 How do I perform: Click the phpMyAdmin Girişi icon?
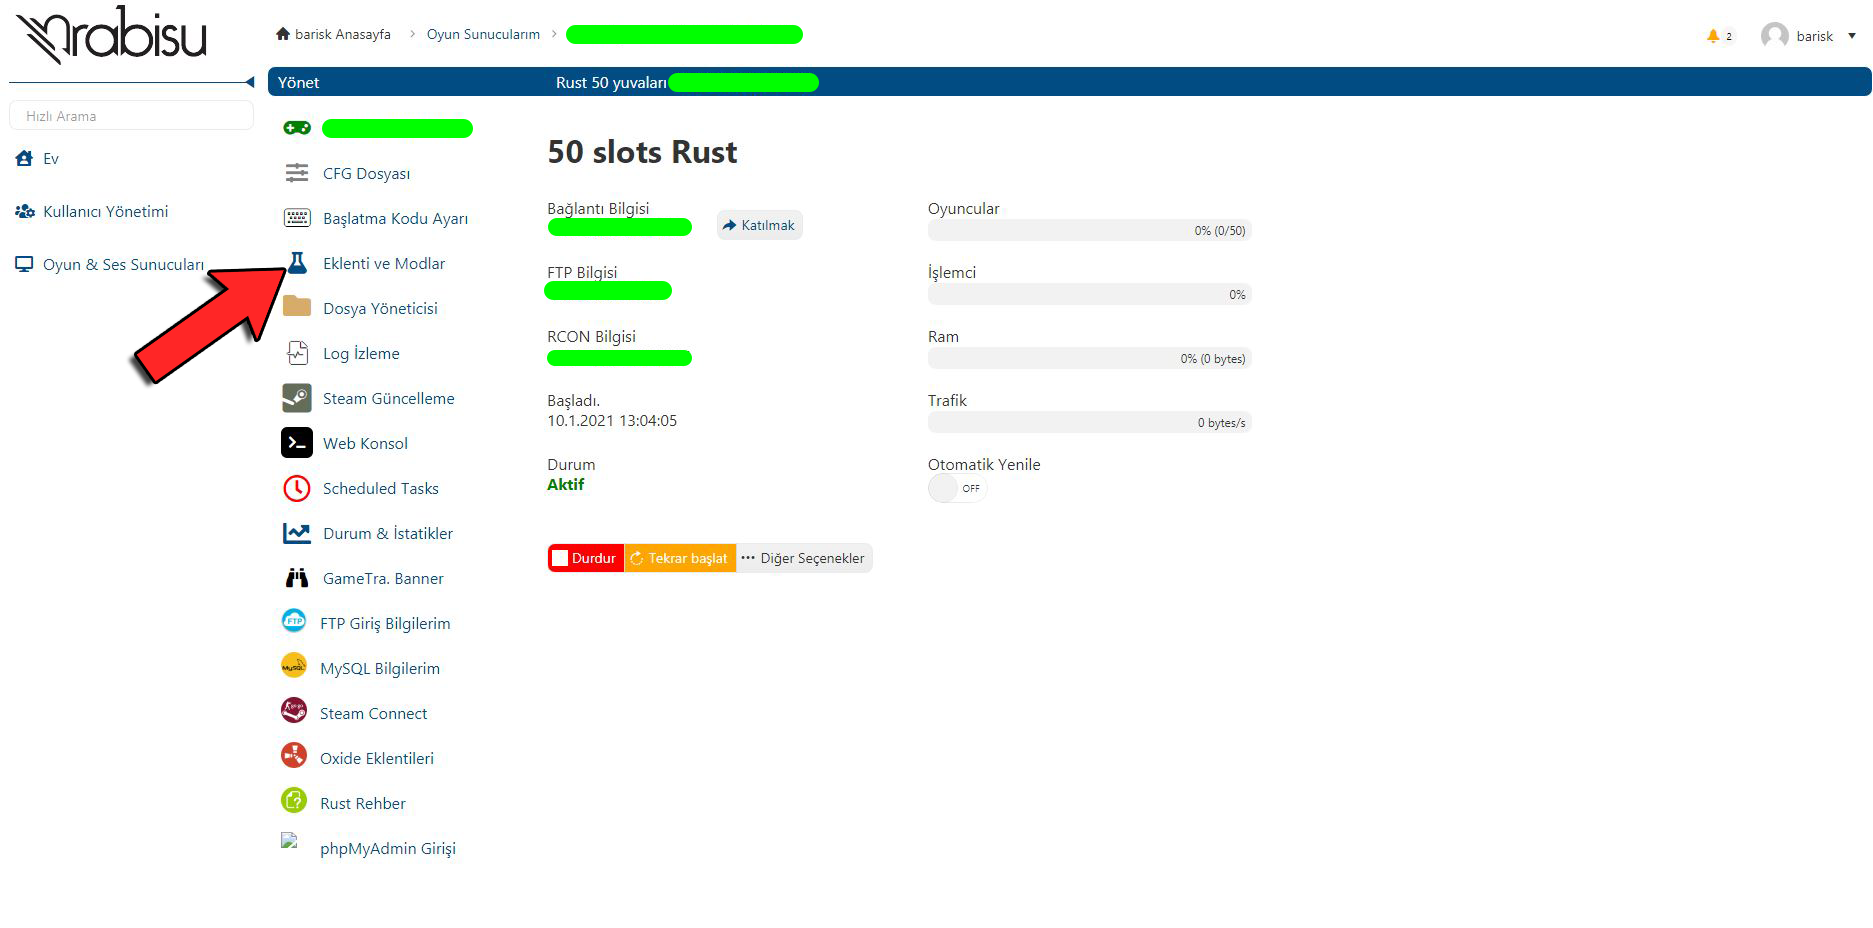(289, 840)
